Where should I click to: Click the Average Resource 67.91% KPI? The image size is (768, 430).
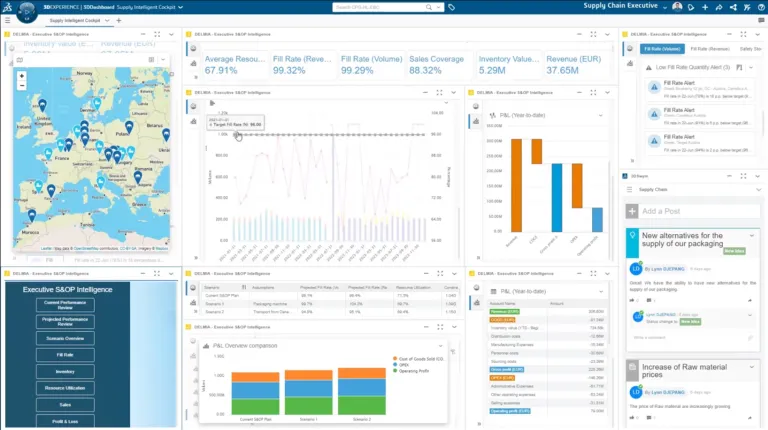235,65
